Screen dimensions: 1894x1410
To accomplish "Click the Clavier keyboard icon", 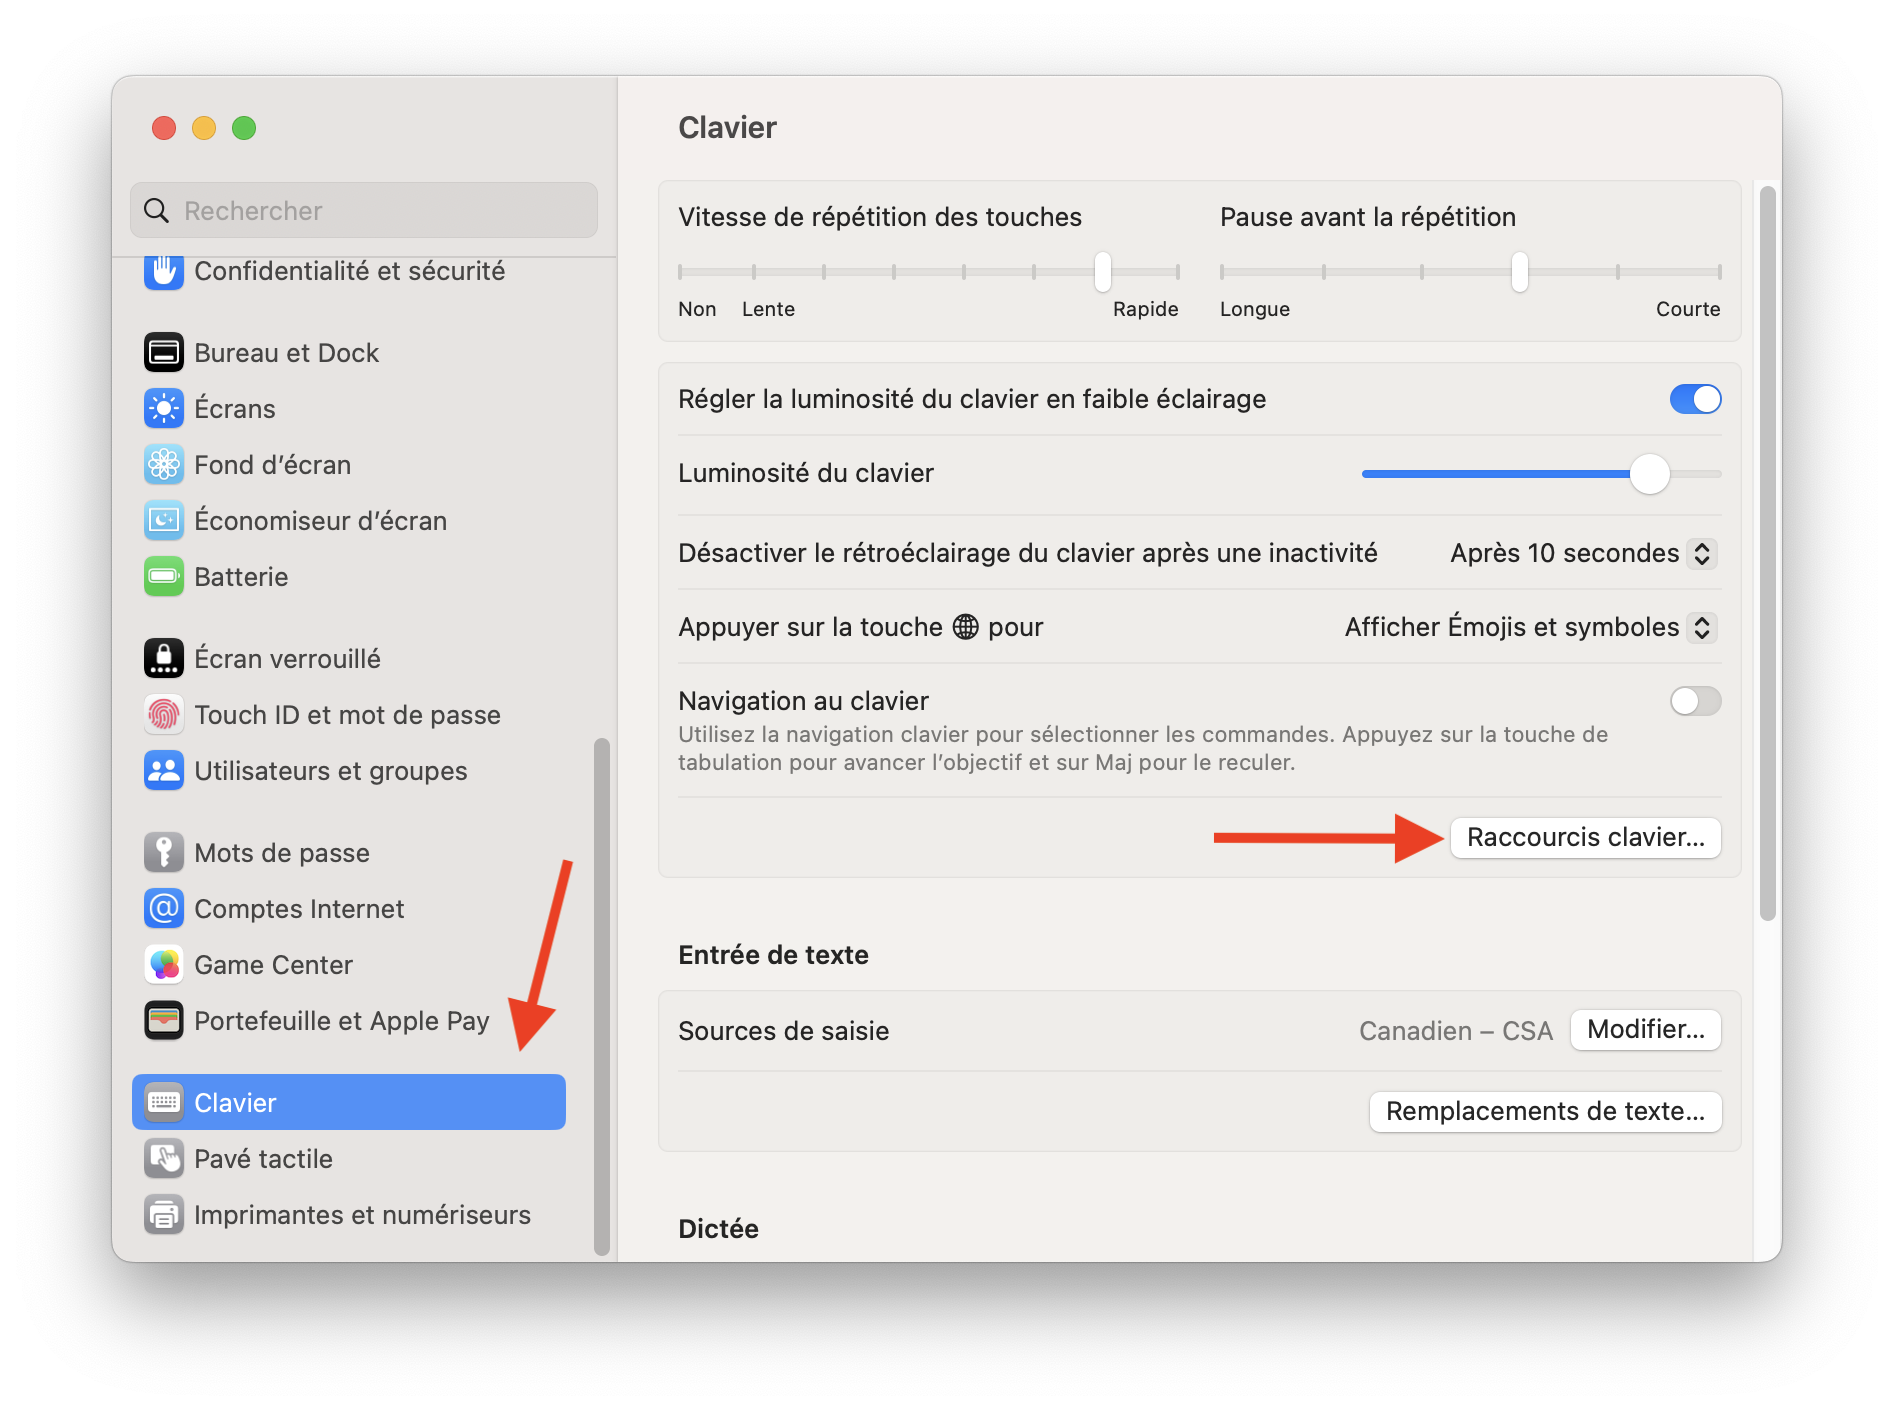I will pos(164,1103).
